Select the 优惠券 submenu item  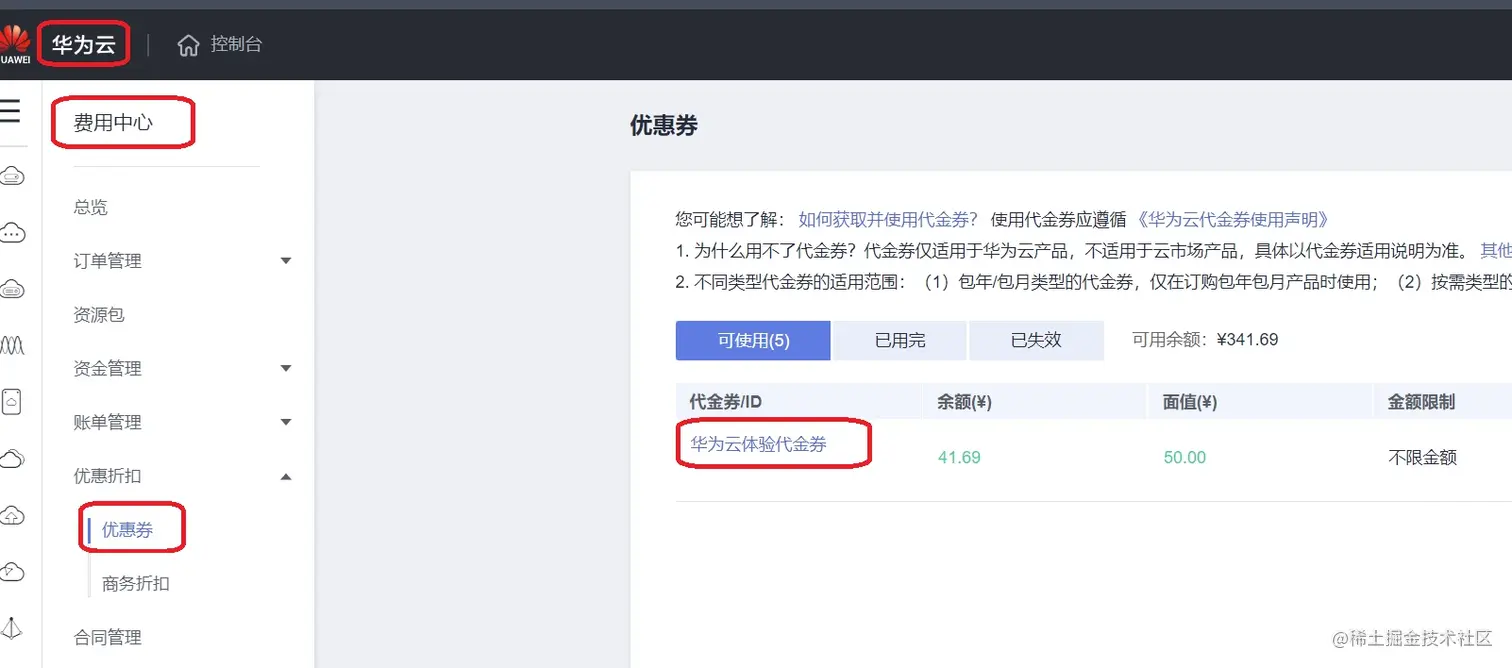127,530
